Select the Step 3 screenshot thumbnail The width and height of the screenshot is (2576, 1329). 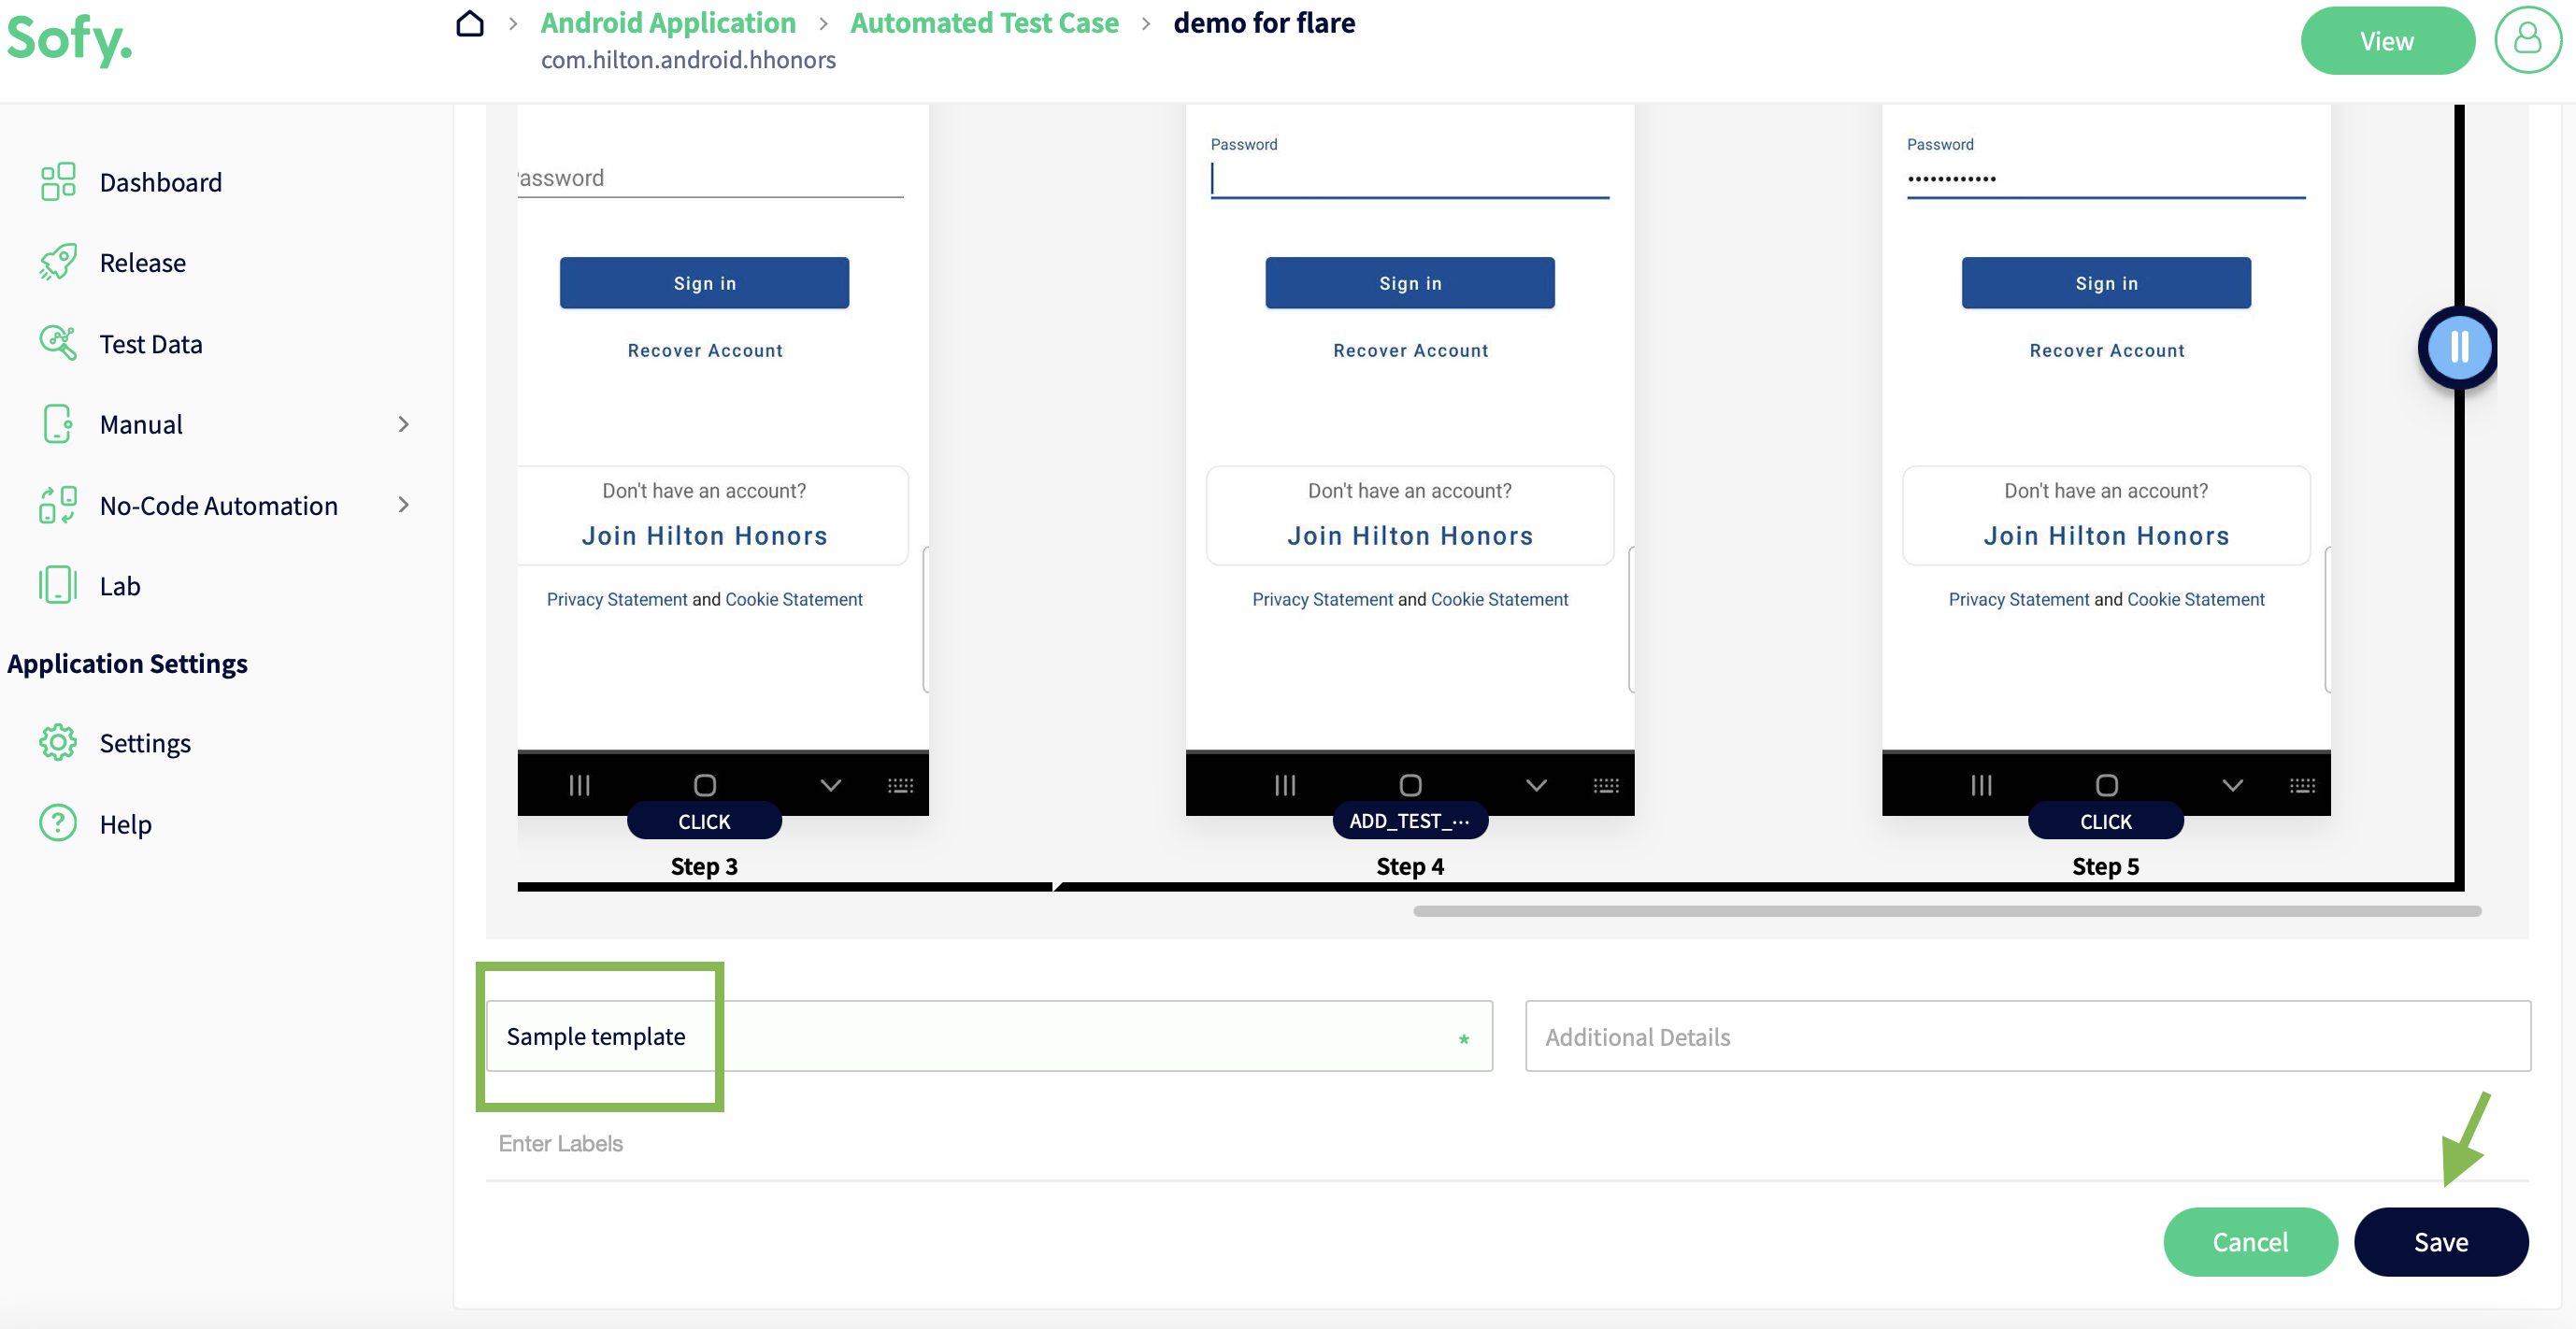(x=723, y=459)
